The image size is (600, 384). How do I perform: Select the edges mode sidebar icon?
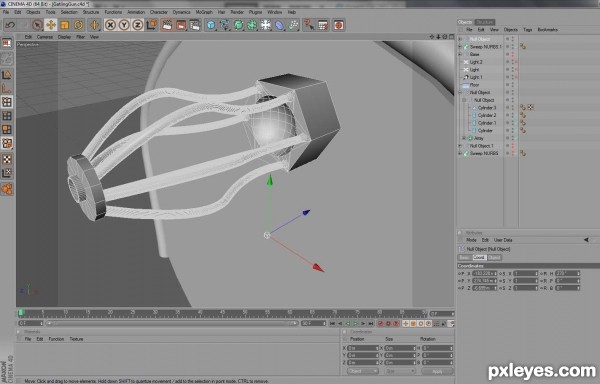point(7,116)
